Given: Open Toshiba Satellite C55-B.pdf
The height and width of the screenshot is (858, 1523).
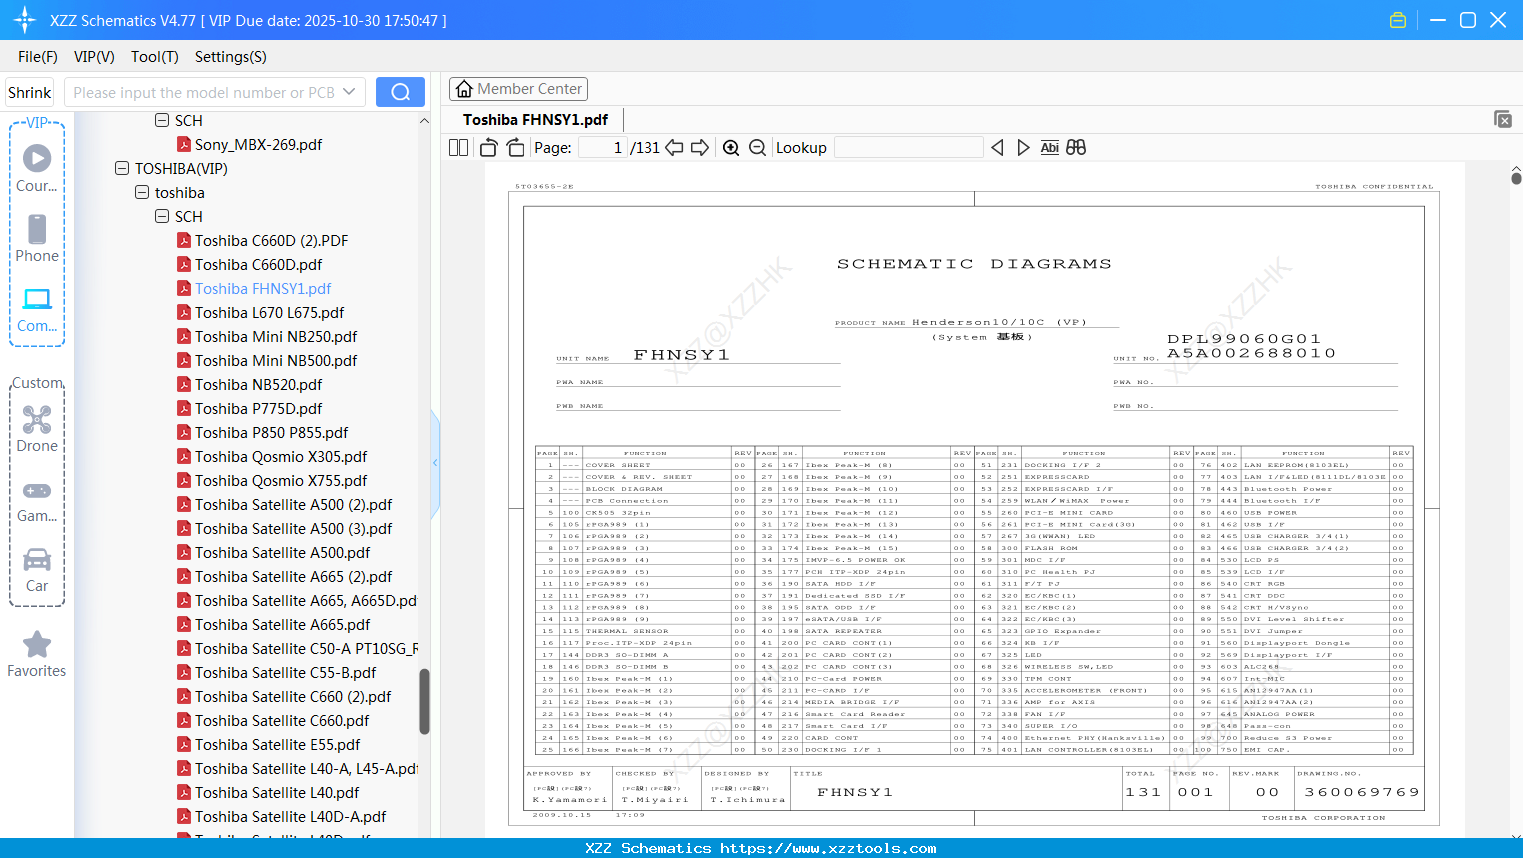Looking at the screenshot, I should coord(286,672).
